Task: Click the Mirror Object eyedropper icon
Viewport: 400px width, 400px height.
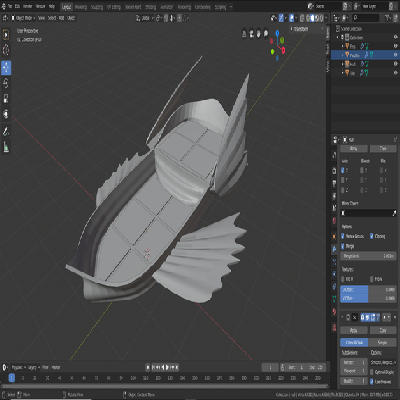Action: point(394,213)
